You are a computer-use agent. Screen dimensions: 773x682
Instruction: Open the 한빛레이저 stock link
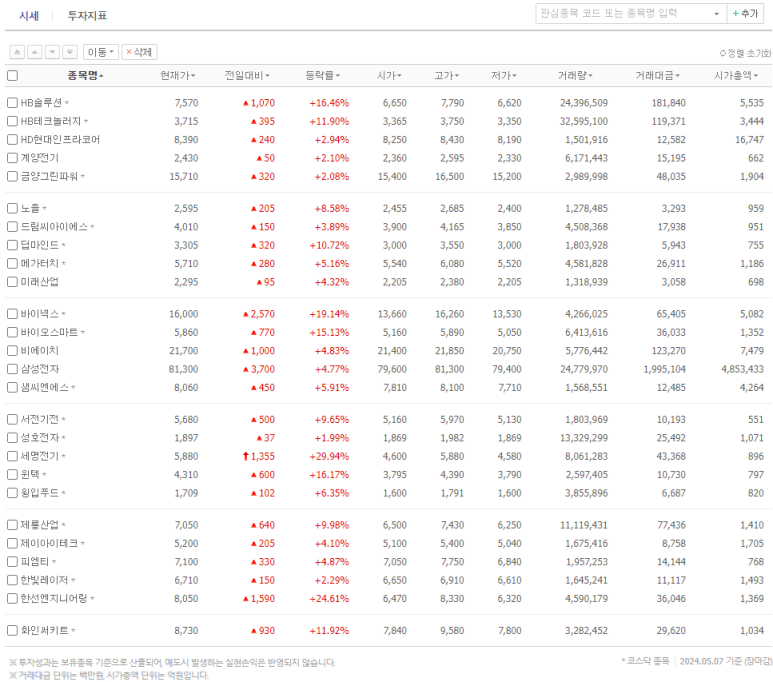click(44, 580)
